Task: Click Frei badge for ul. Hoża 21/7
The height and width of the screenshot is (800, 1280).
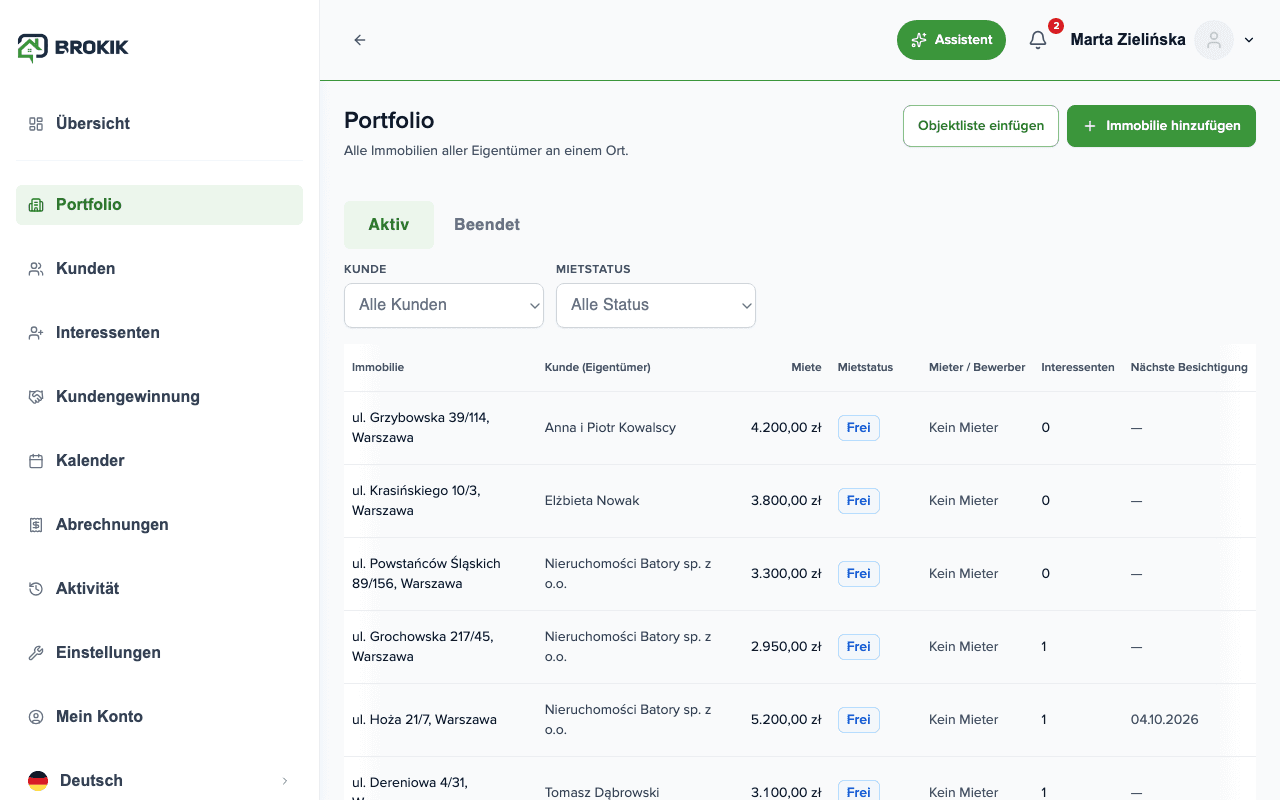Action: [859, 720]
